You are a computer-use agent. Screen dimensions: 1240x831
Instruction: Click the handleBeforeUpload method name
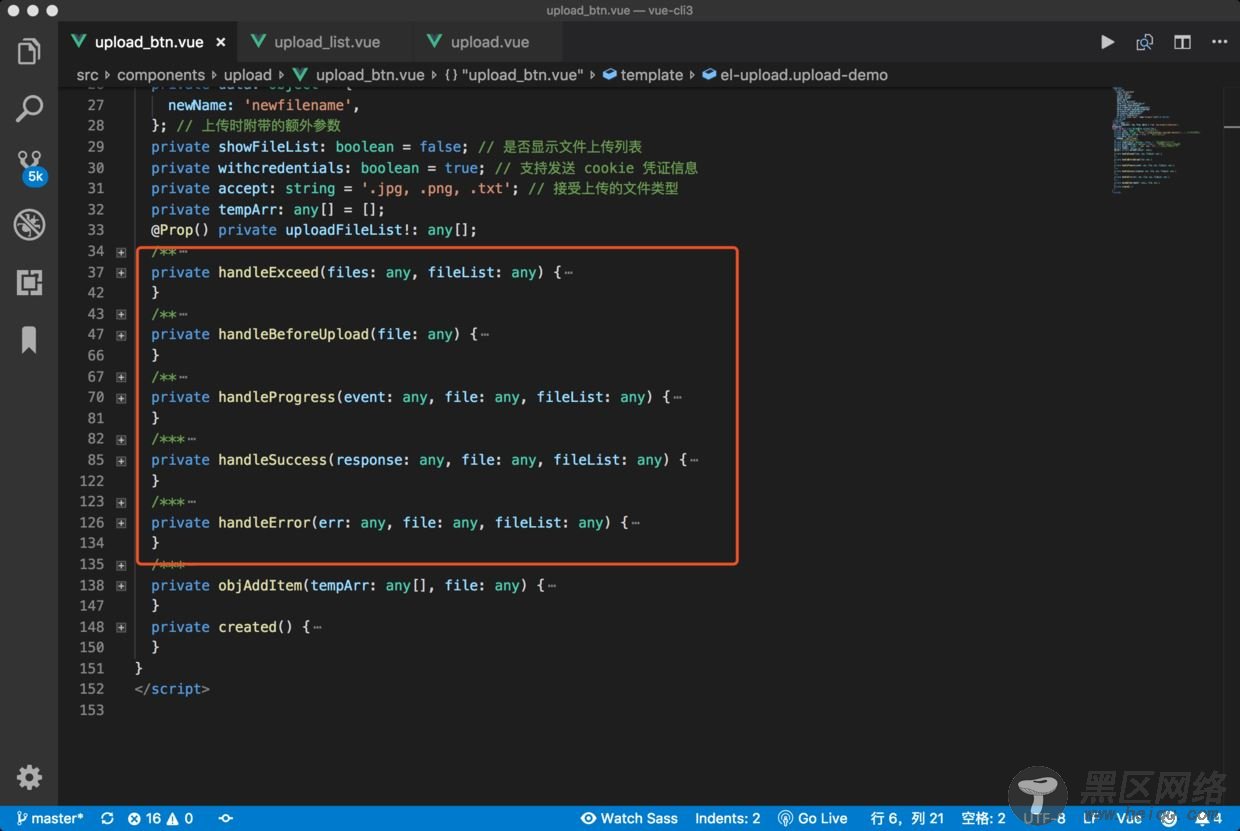pyautogui.click(x=293, y=334)
